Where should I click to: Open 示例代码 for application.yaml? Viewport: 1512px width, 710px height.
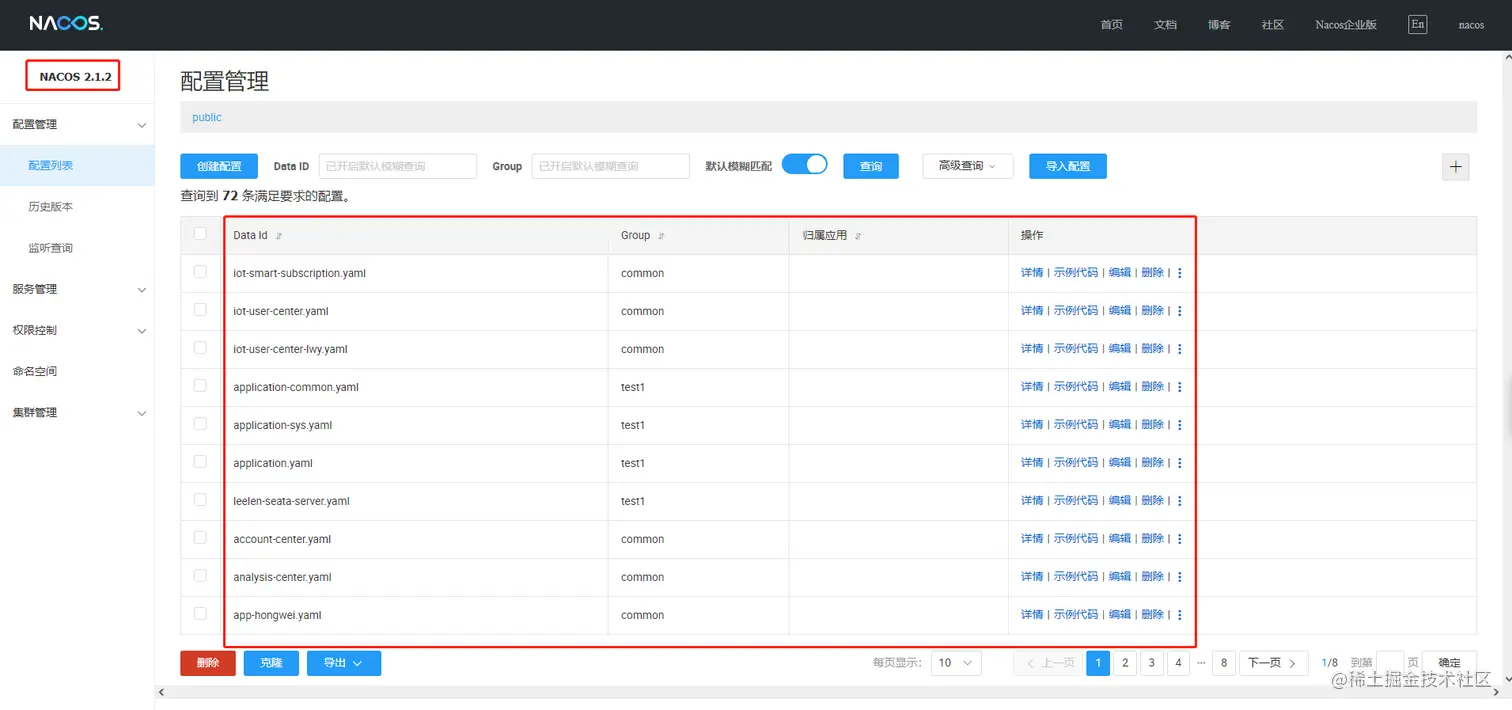(x=1075, y=463)
